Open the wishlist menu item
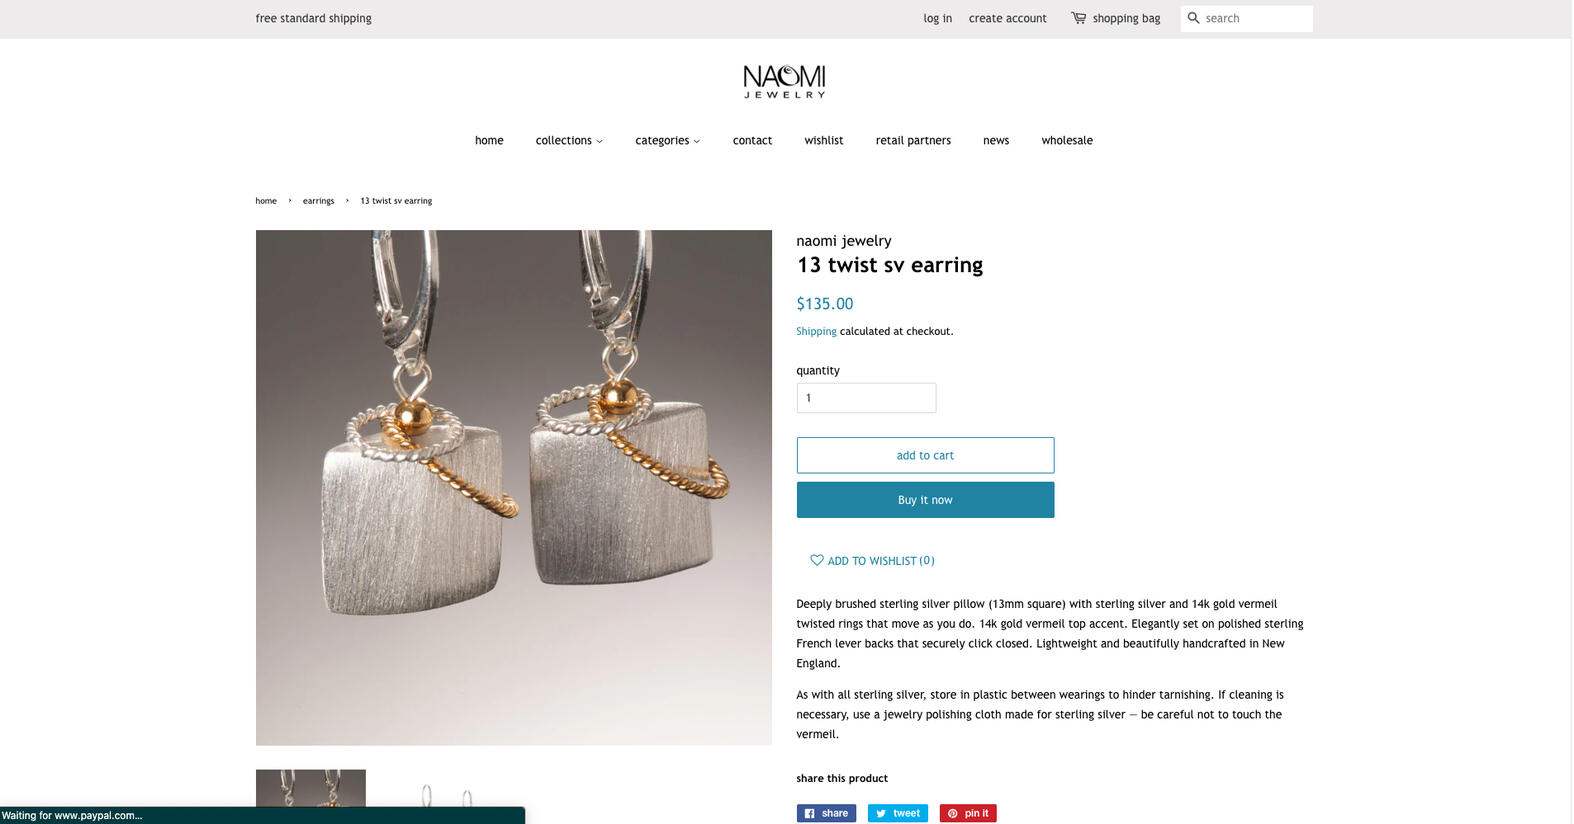The width and height of the screenshot is (1574, 824). pos(824,141)
